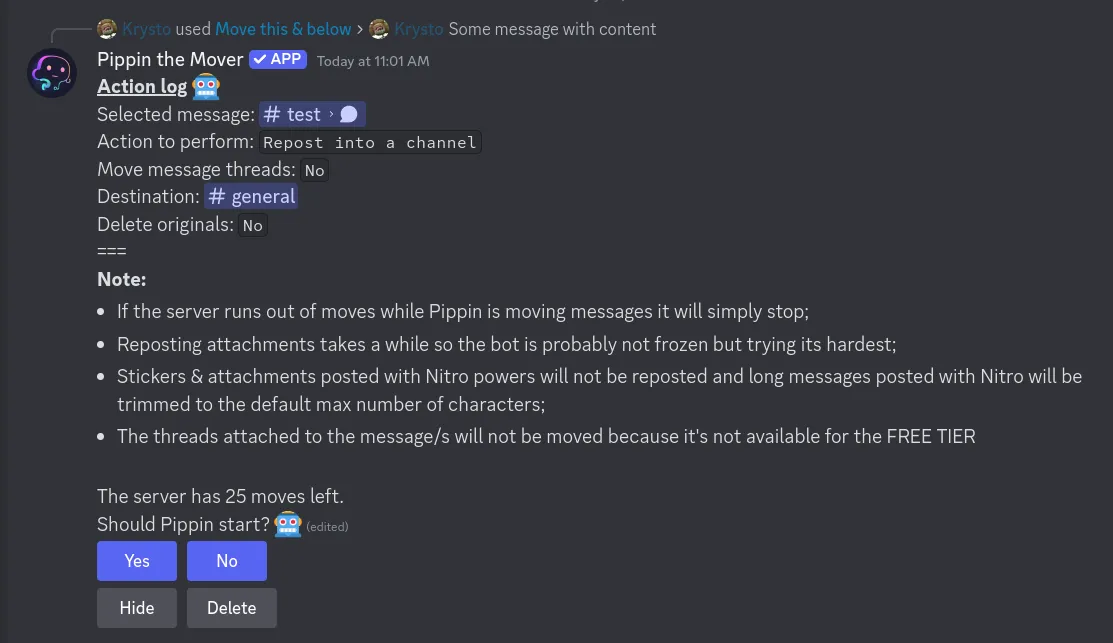The width and height of the screenshot is (1113, 643).
Task: Click the hash icon of the general channel mention
Action: (x=217, y=197)
